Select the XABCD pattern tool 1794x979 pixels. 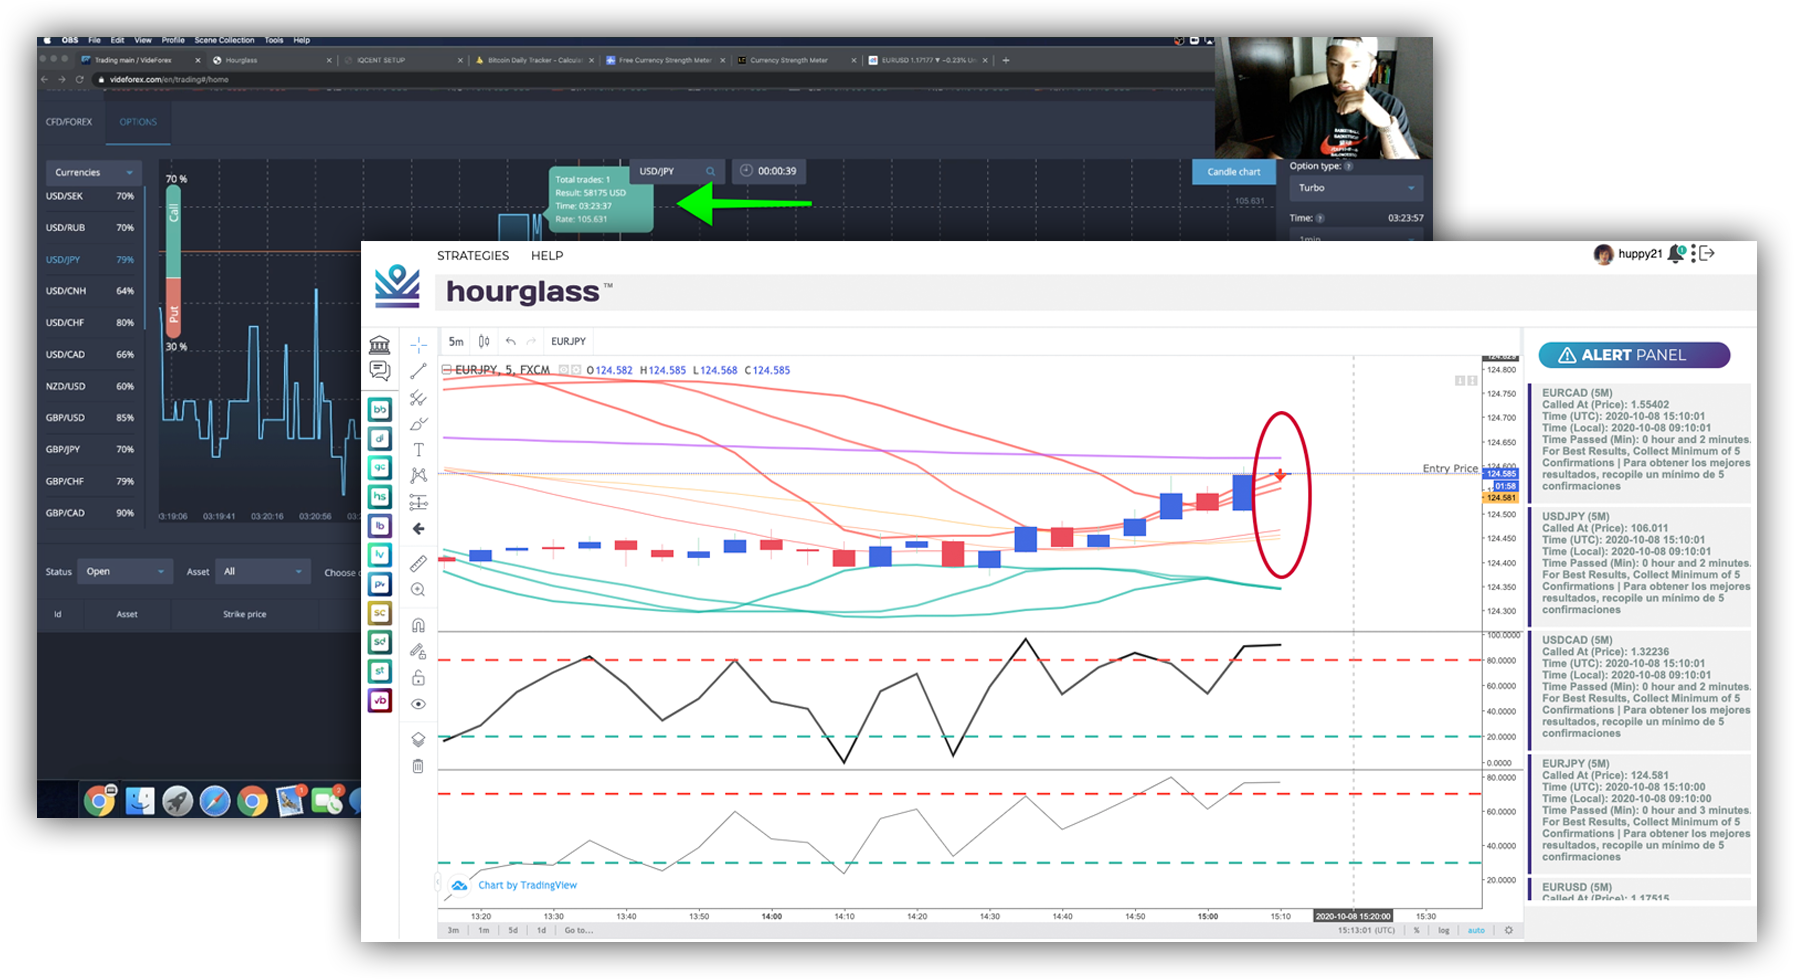[x=419, y=476]
